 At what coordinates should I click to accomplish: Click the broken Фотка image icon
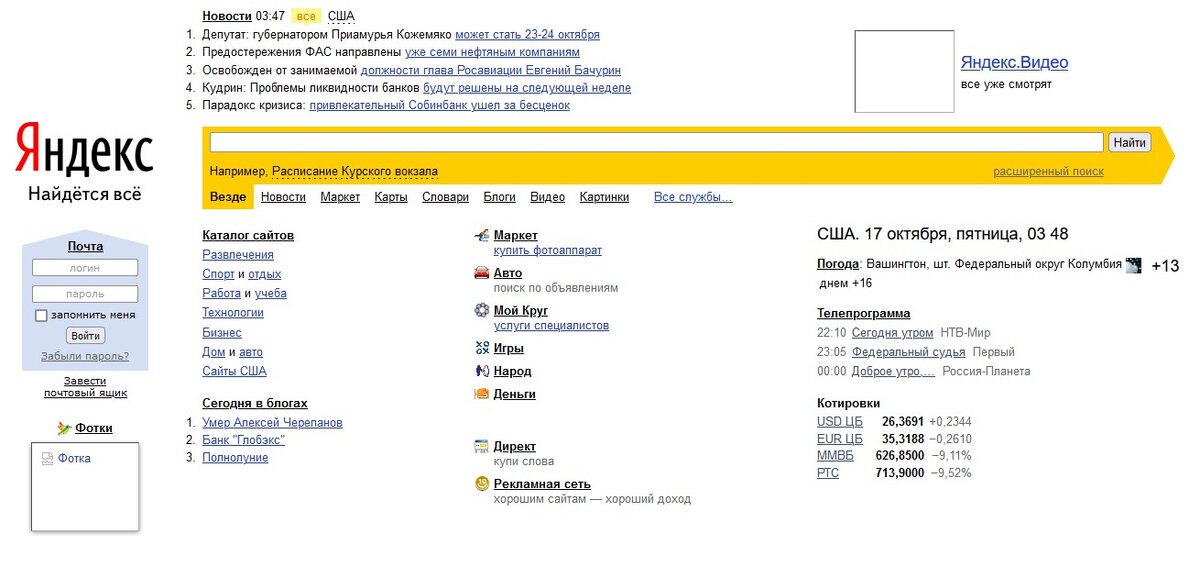[47, 459]
